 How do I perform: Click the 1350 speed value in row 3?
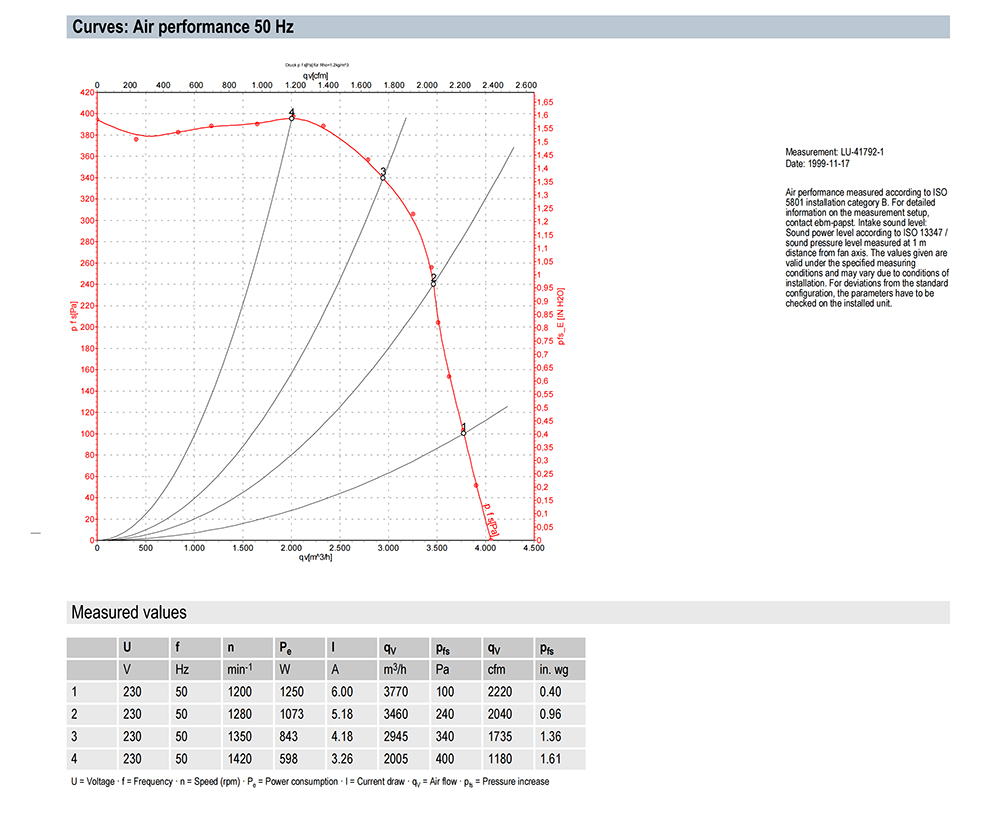click(x=240, y=737)
